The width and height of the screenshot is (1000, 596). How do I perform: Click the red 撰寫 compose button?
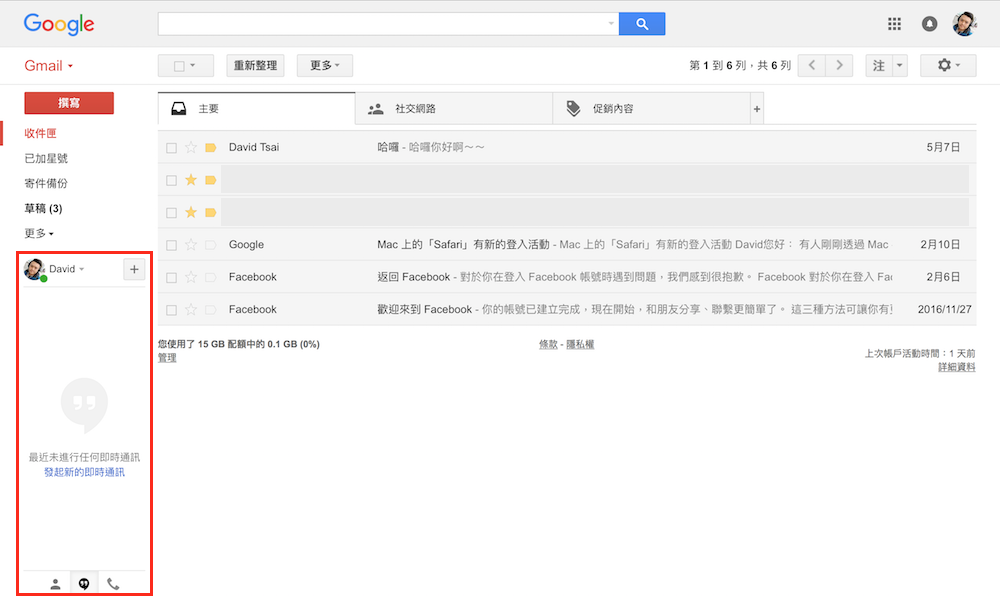click(69, 103)
